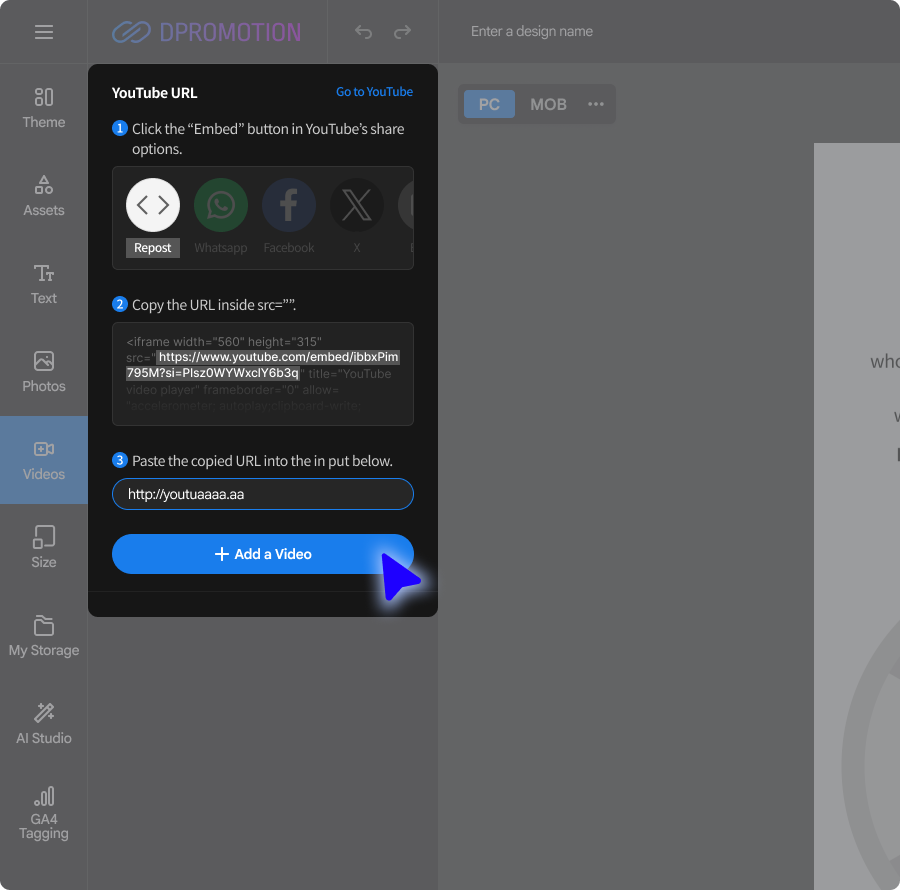Open the Size sidebar panel
900x890 pixels.
click(x=44, y=548)
